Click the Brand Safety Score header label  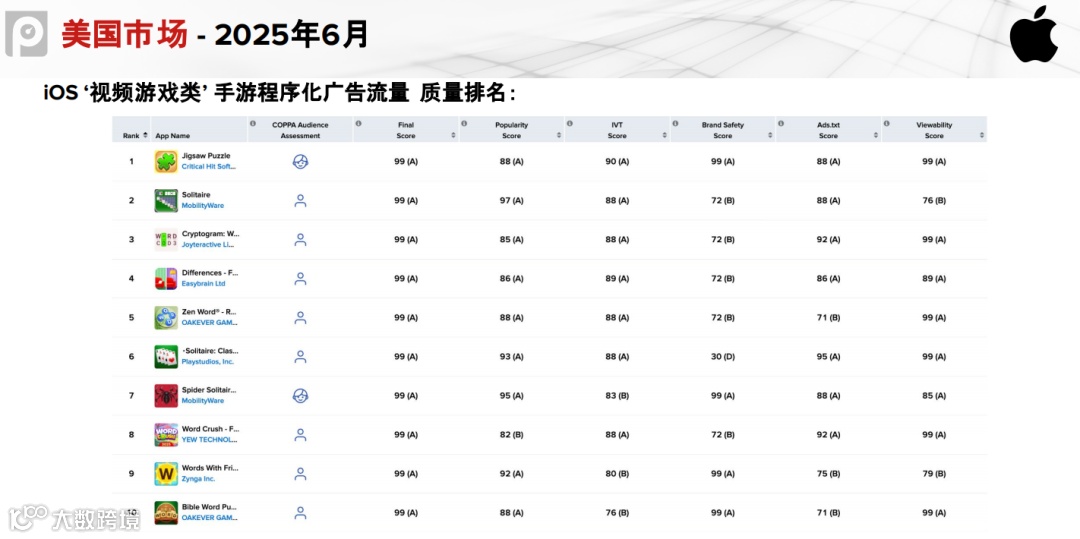pos(723,130)
